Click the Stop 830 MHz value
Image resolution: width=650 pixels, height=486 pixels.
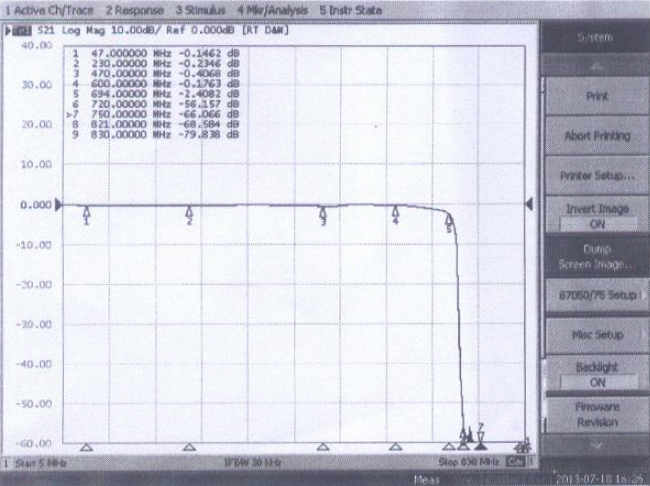pyautogui.click(x=468, y=462)
